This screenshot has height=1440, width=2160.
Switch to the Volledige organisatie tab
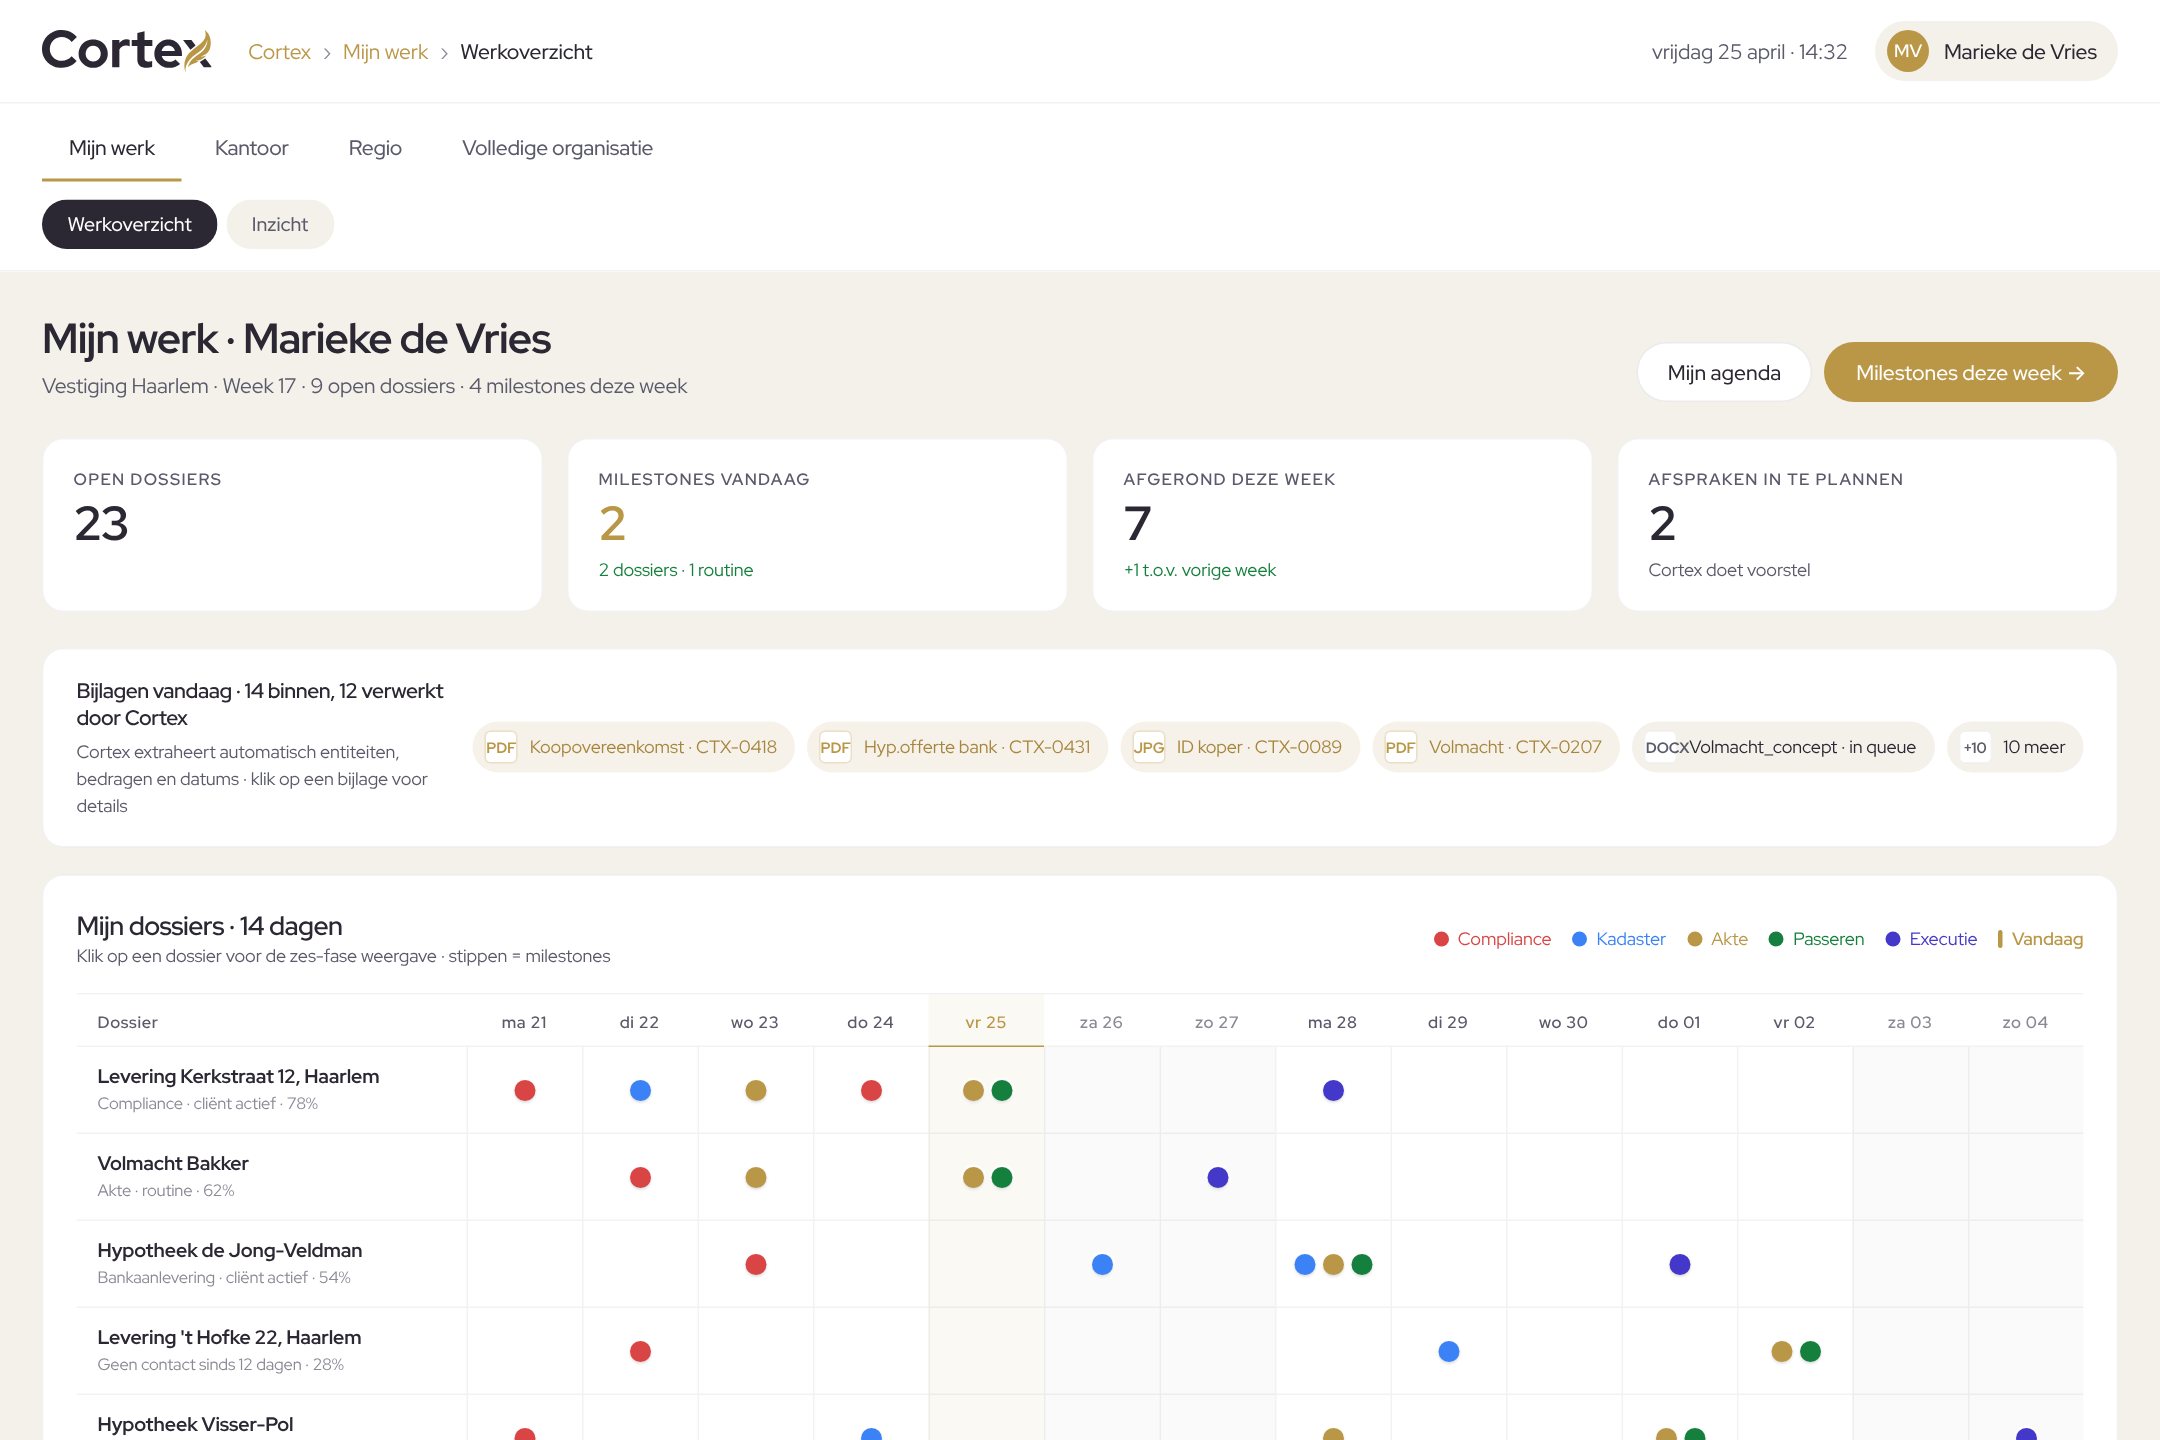pyautogui.click(x=557, y=148)
